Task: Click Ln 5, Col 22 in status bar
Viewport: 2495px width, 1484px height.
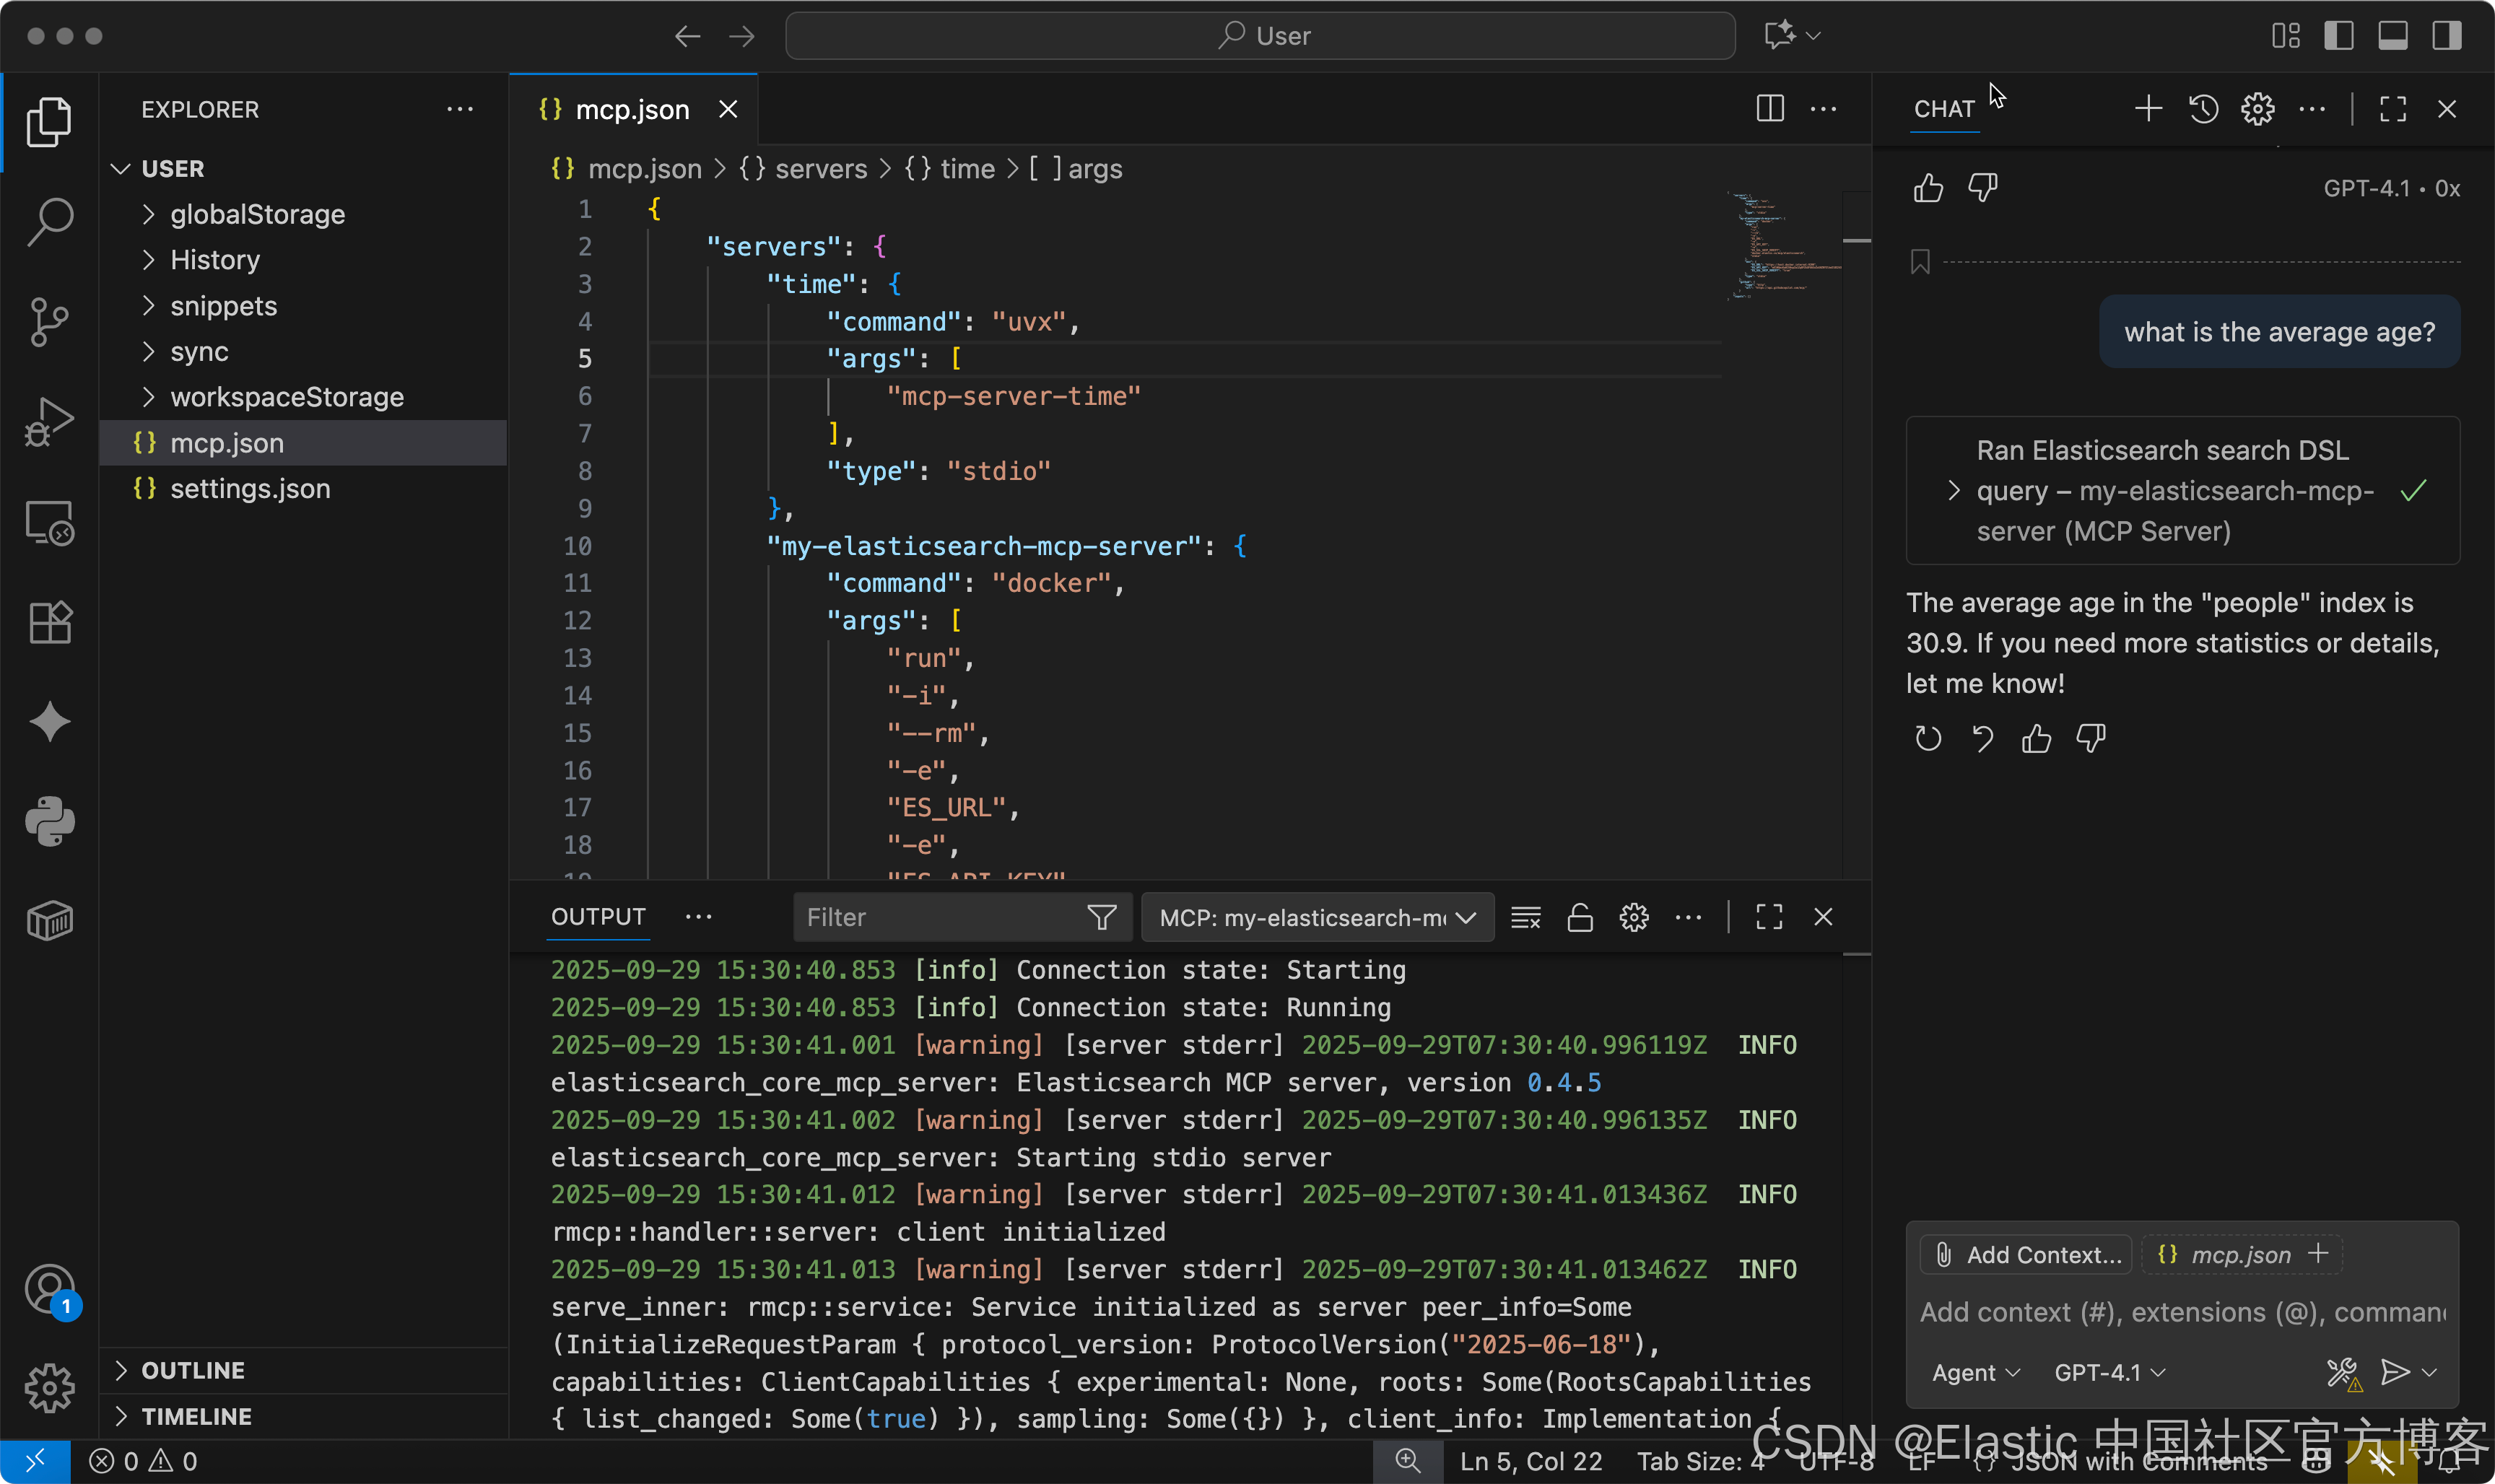Action: click(1530, 1461)
